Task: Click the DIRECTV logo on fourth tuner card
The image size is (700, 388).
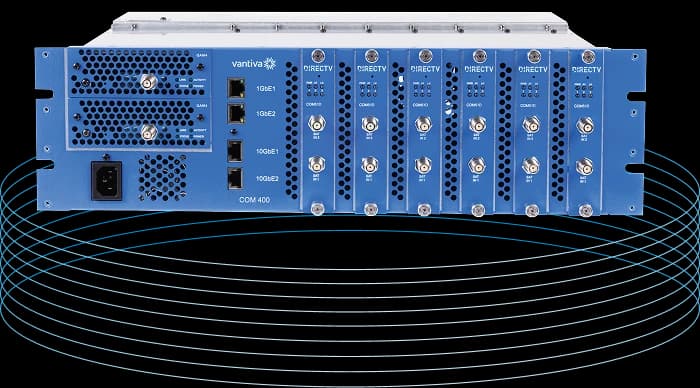Action: (479, 70)
